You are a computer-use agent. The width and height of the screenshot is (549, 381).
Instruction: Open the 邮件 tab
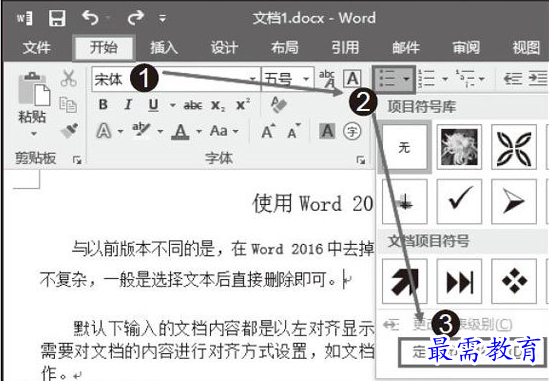point(406,48)
